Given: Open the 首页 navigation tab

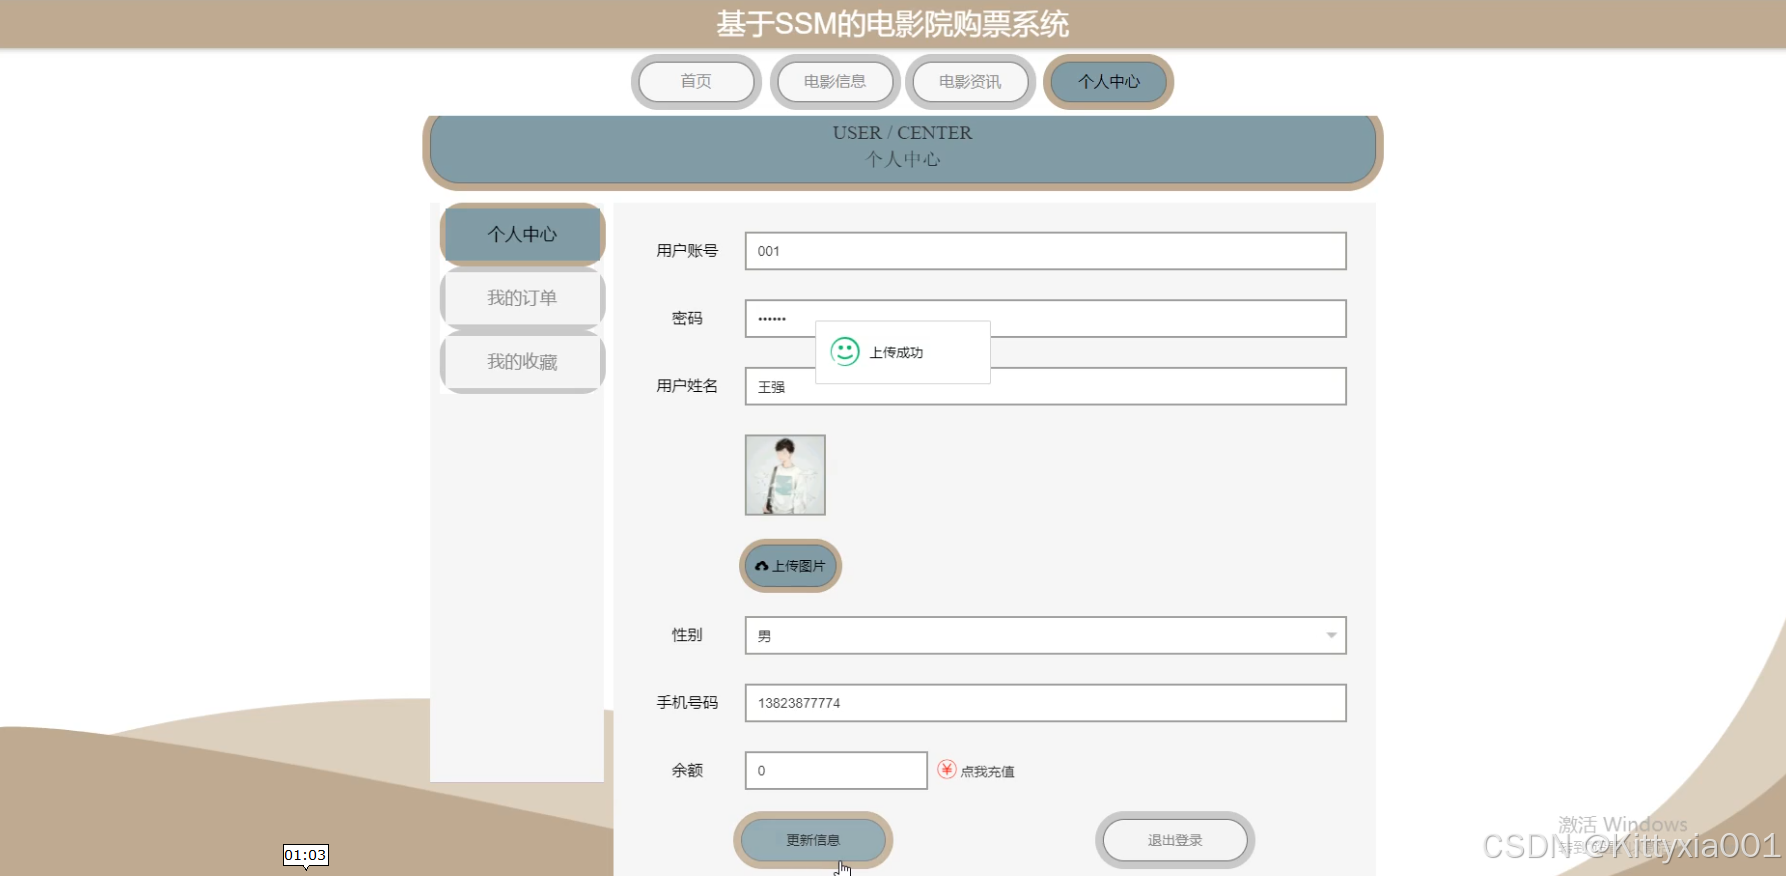Looking at the screenshot, I should pos(696,82).
